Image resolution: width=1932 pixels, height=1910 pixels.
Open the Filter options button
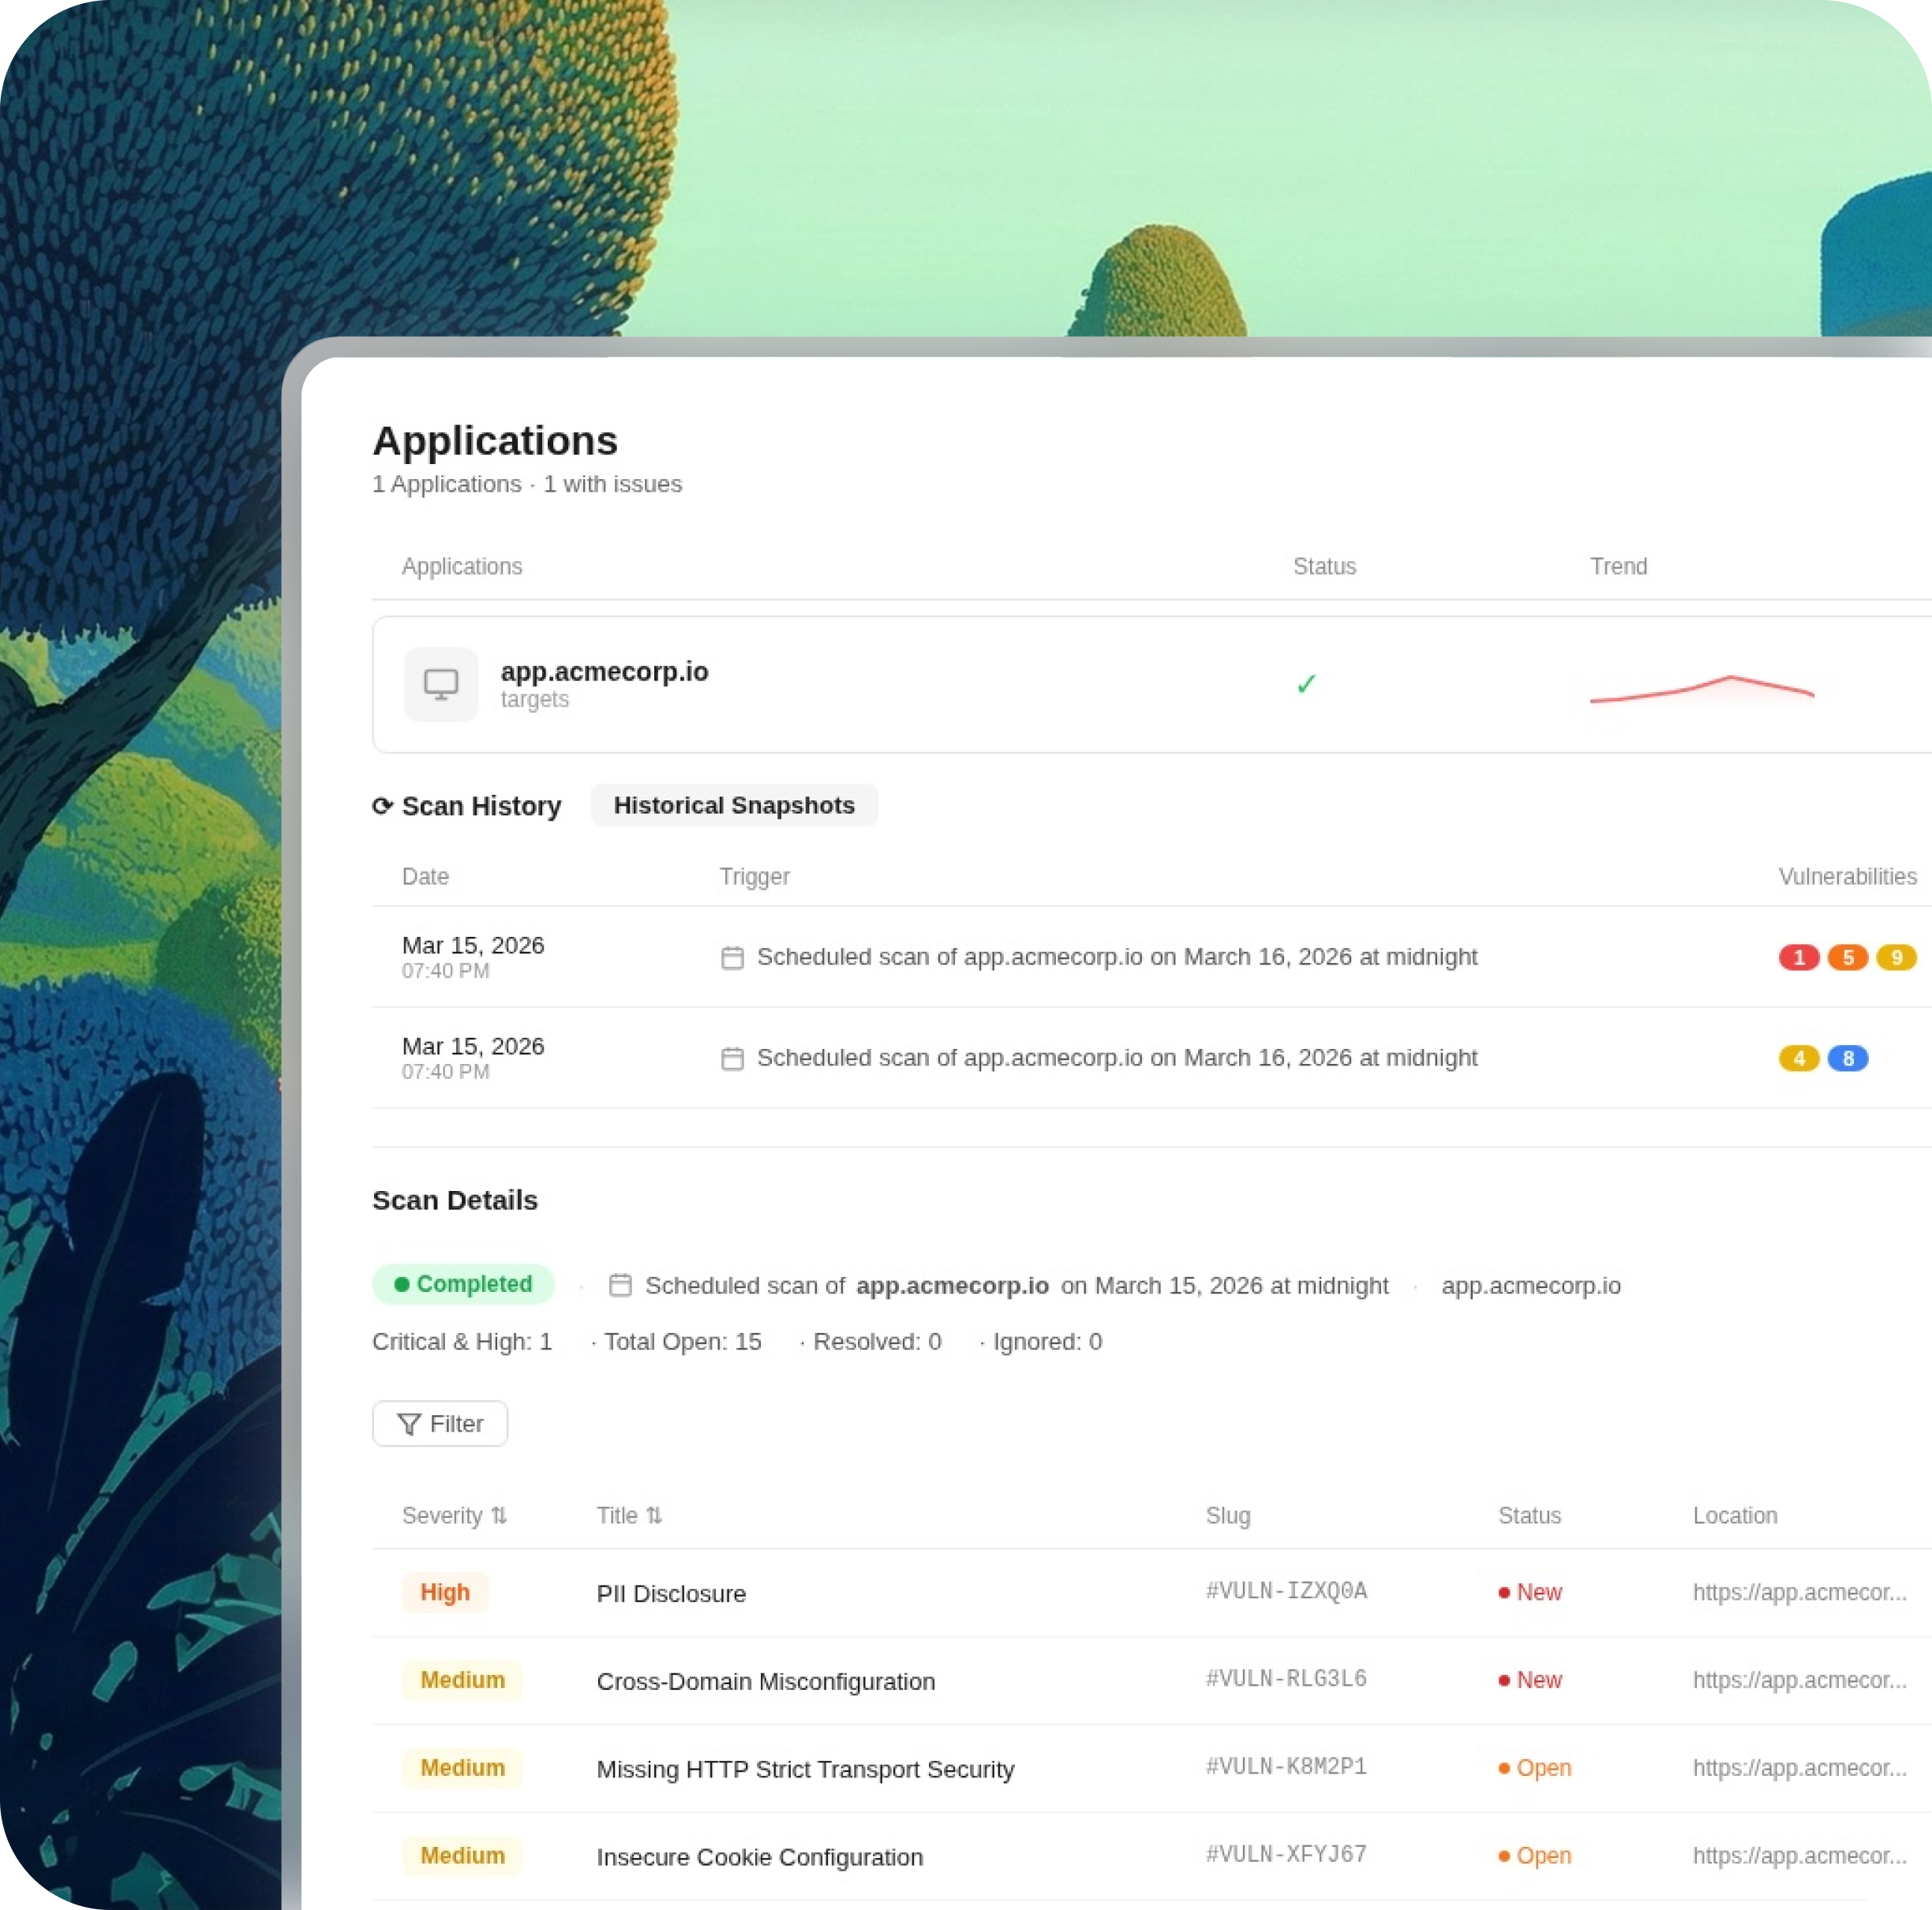(x=440, y=1423)
